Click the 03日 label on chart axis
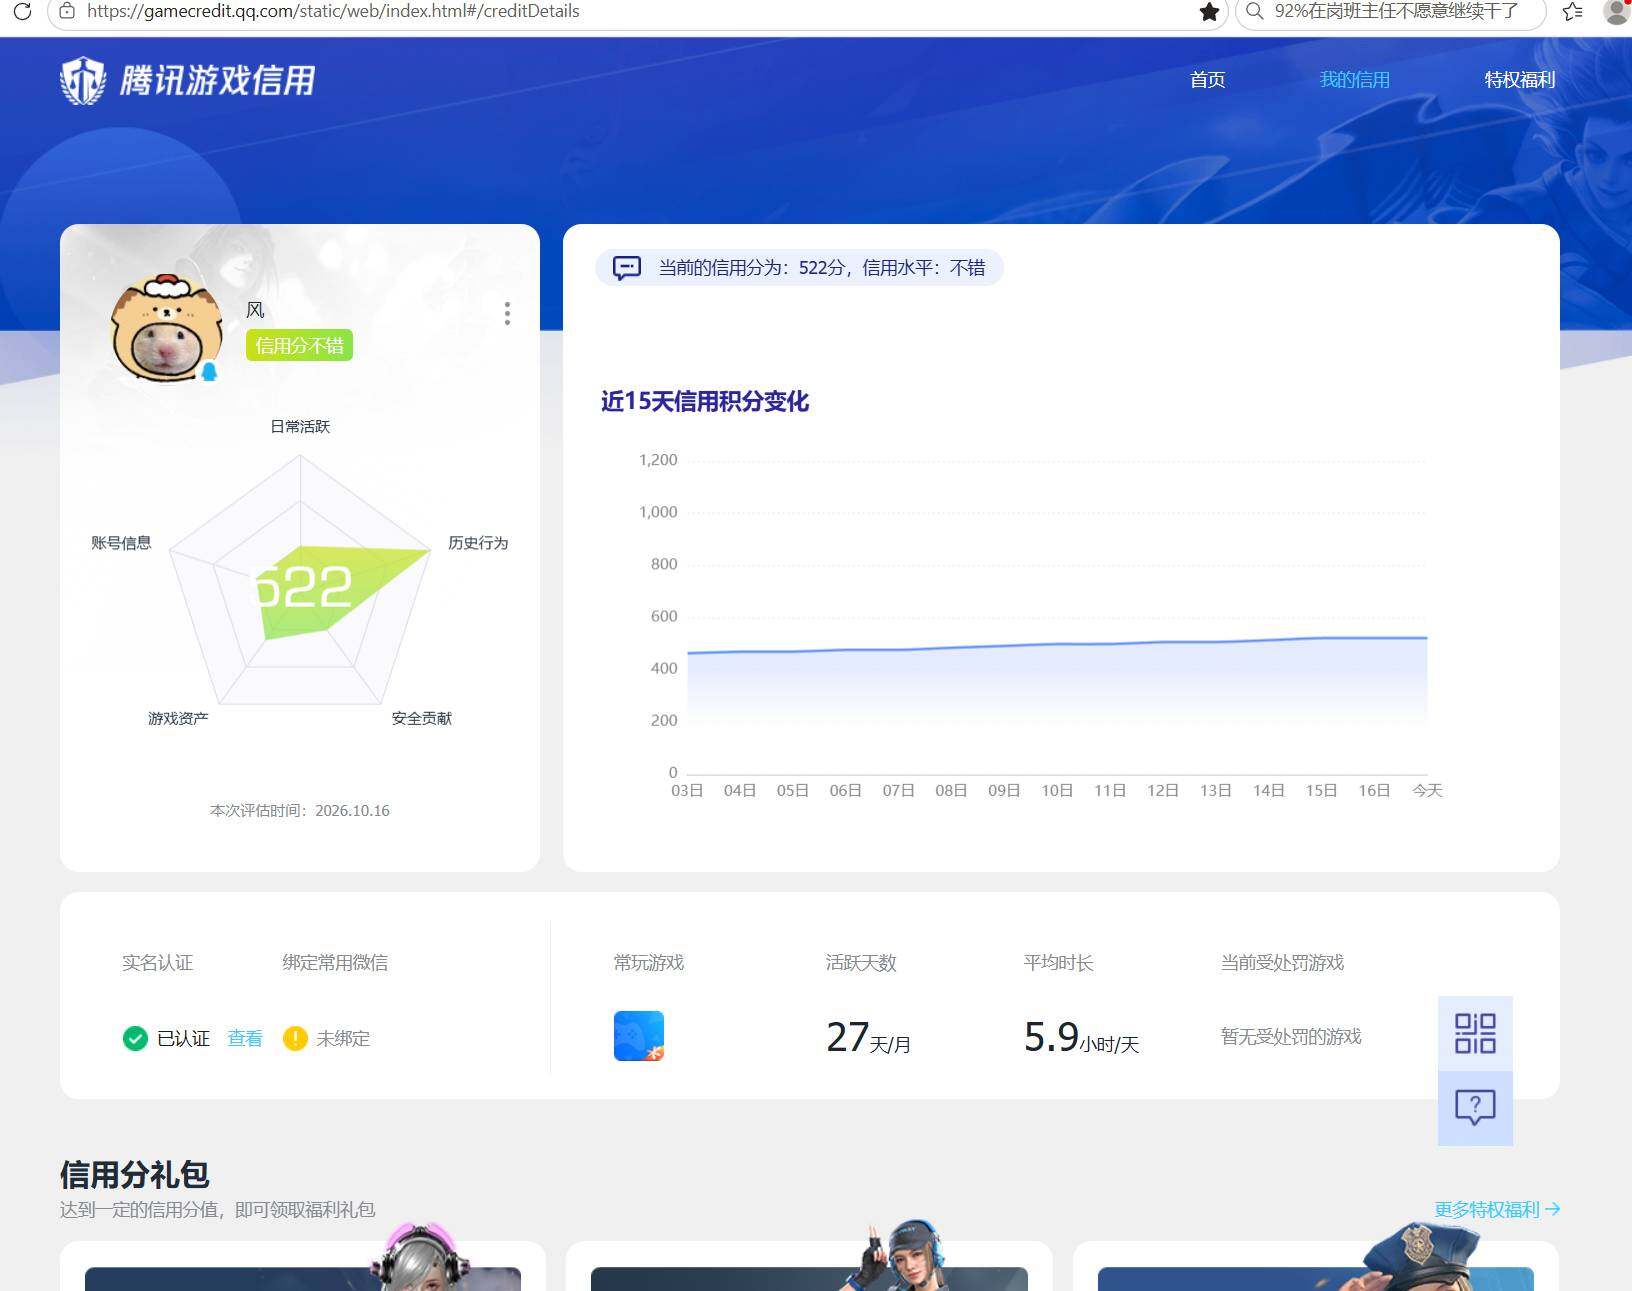The image size is (1632, 1291). coord(687,791)
